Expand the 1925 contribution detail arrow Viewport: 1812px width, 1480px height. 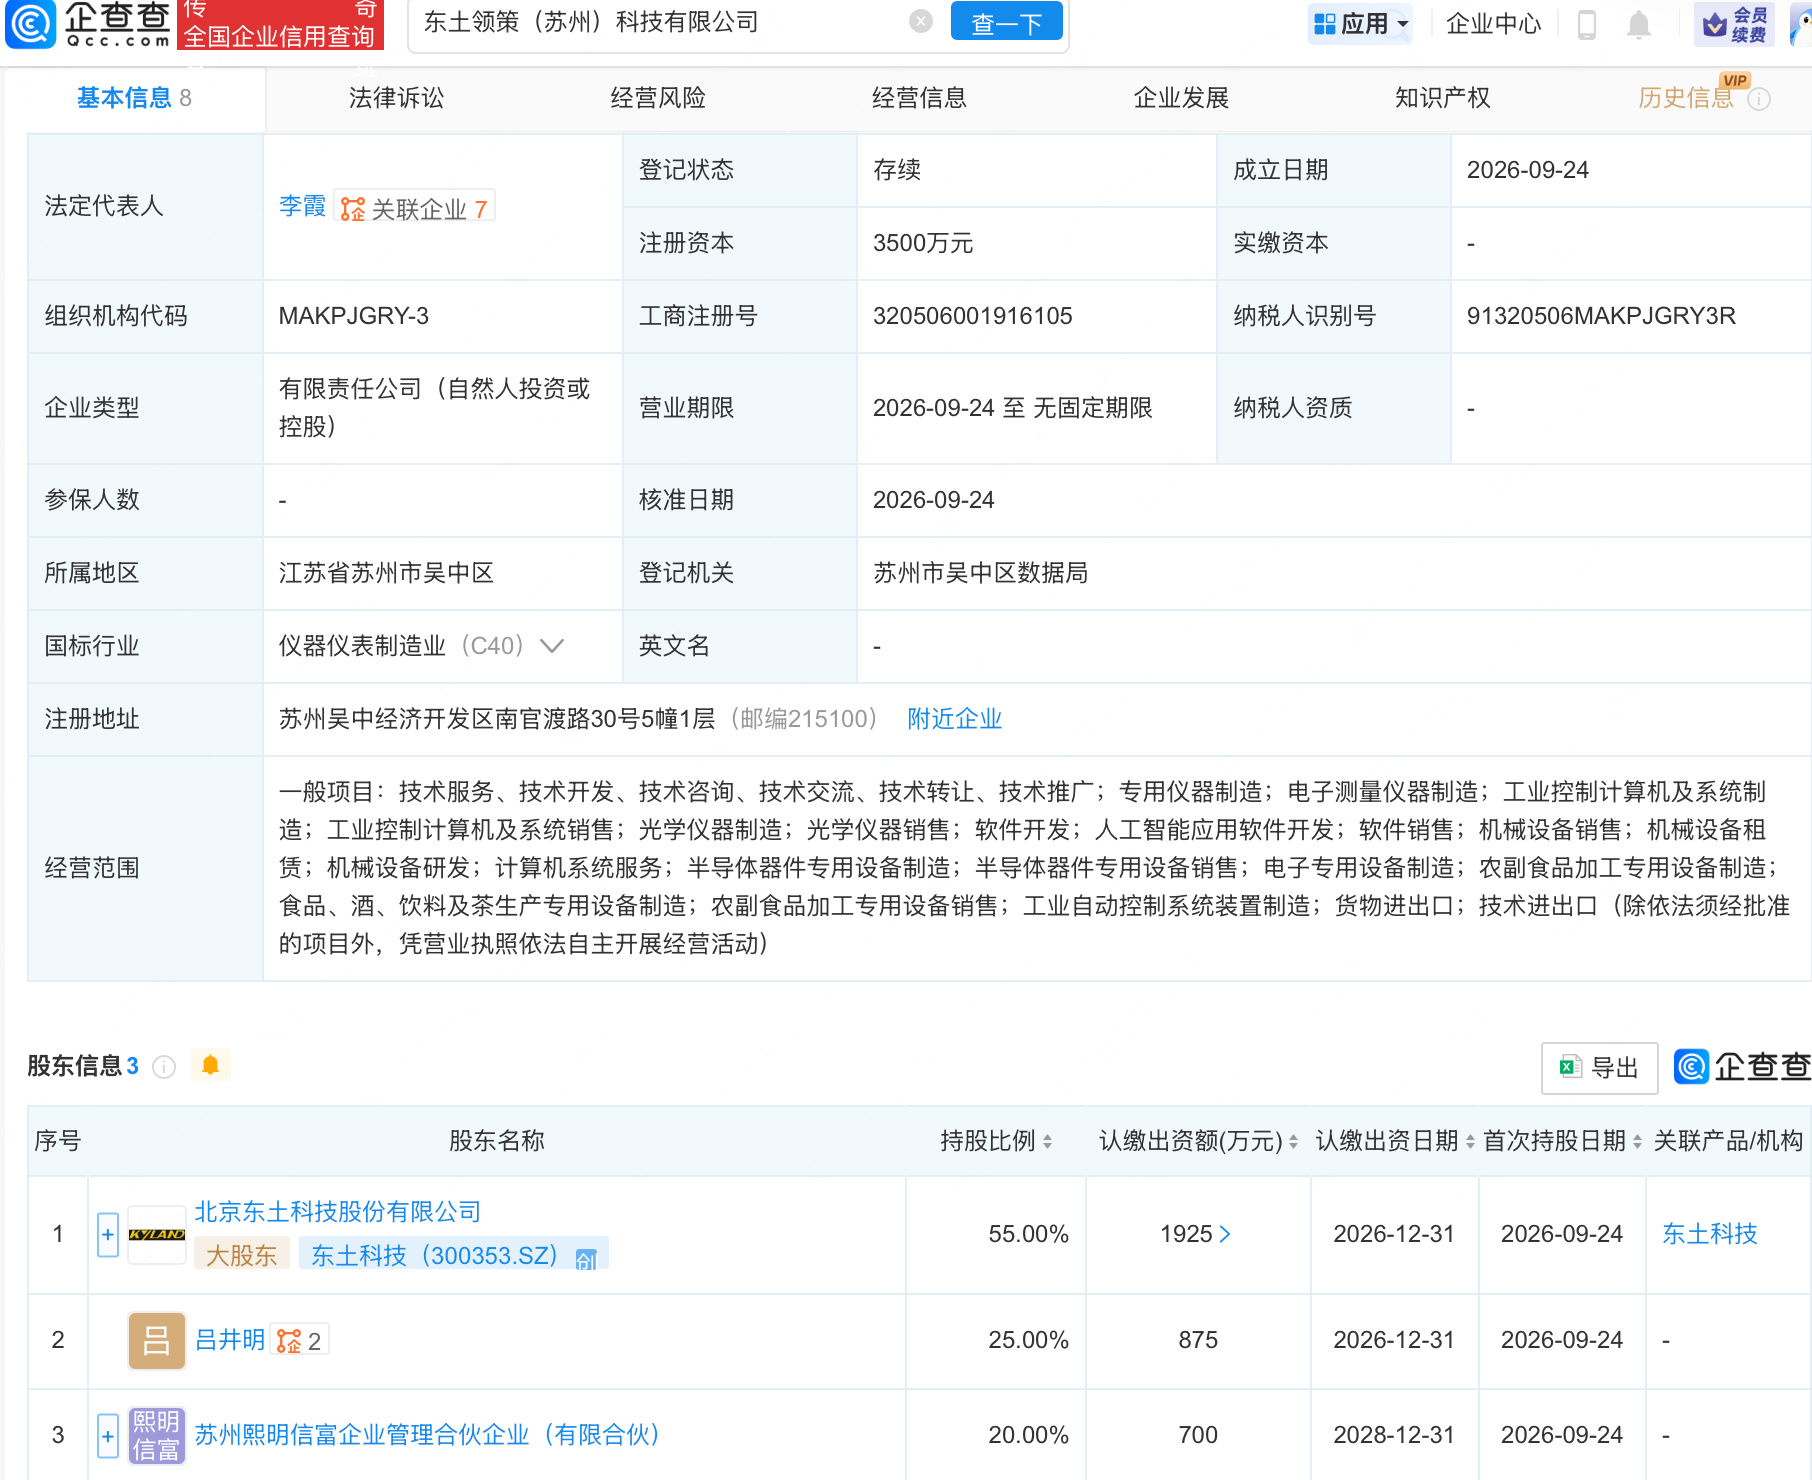point(1225,1235)
